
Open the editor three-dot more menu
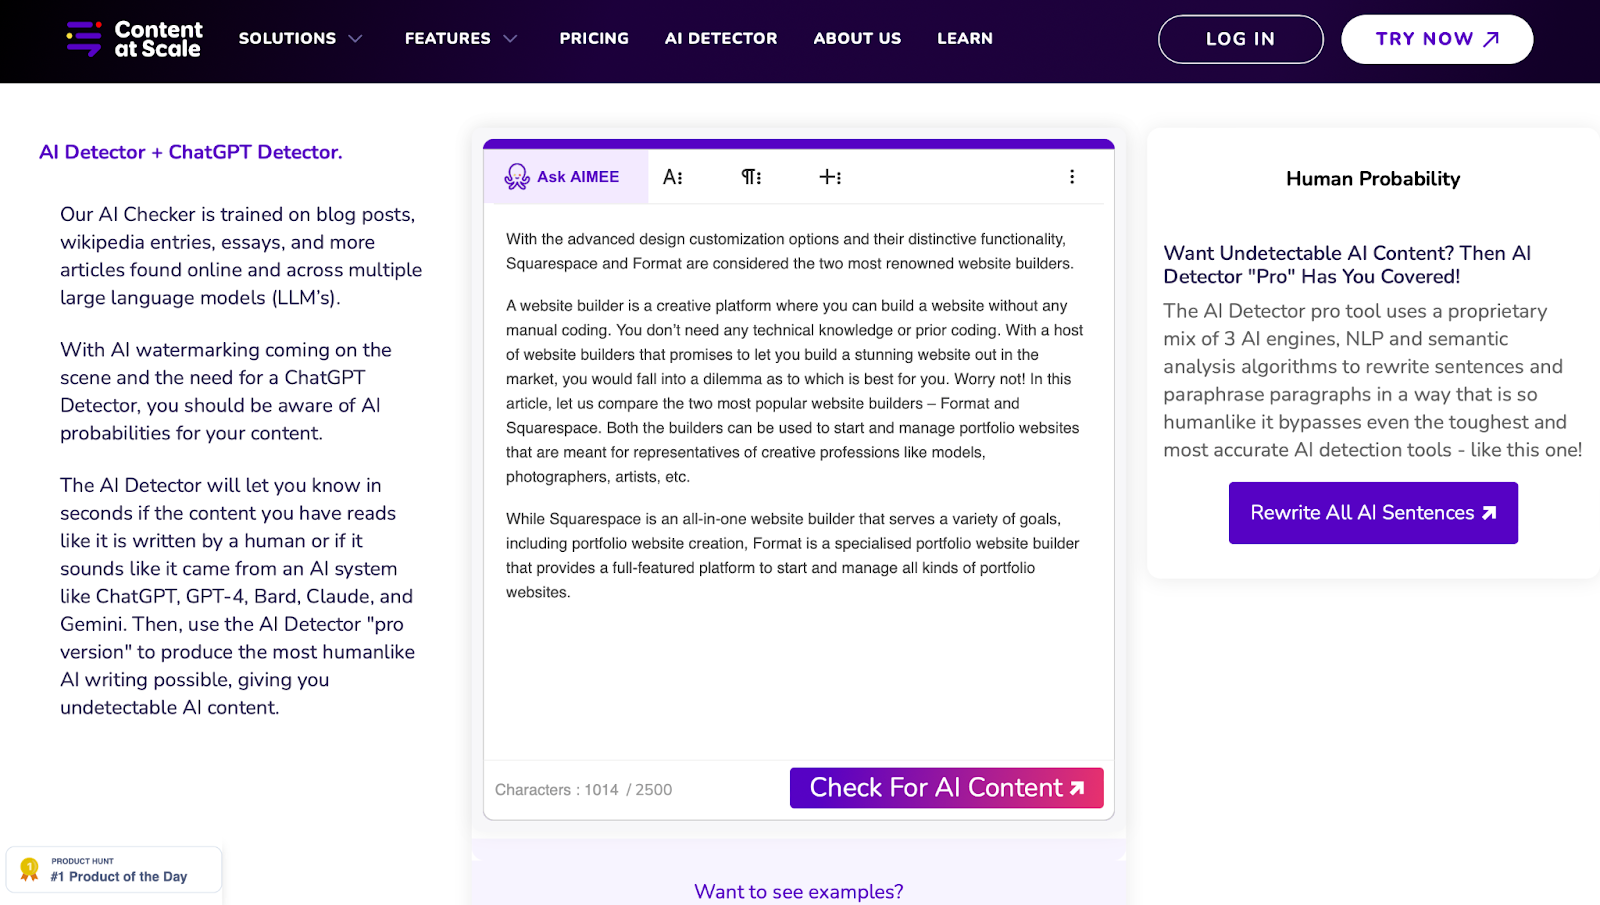[x=1072, y=177]
